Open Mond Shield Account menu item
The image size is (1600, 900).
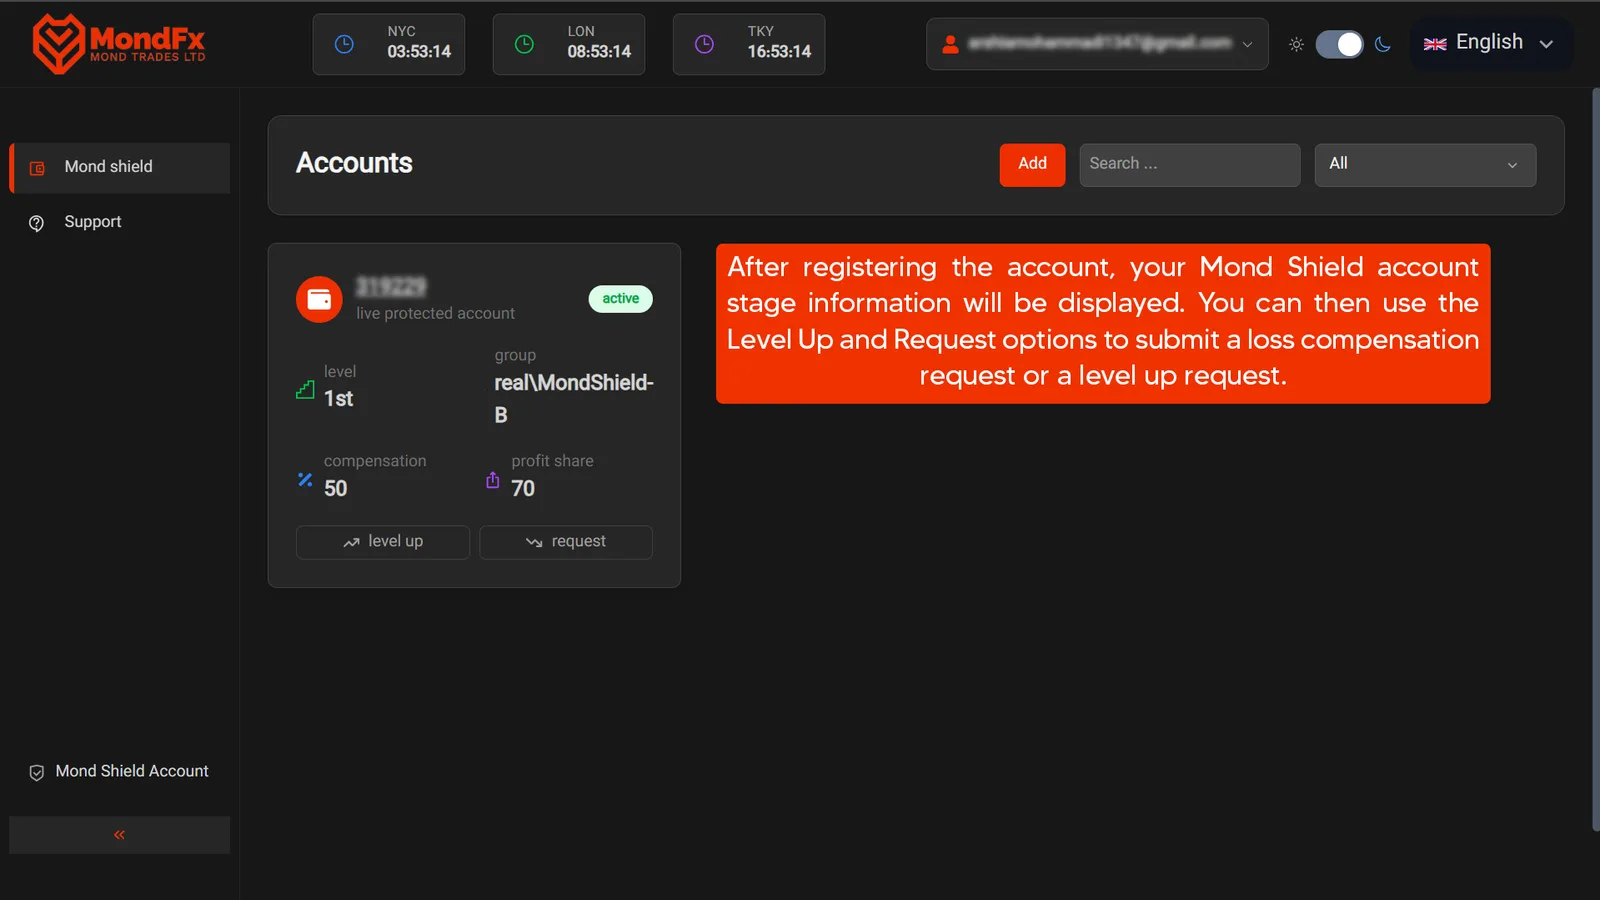(x=120, y=772)
